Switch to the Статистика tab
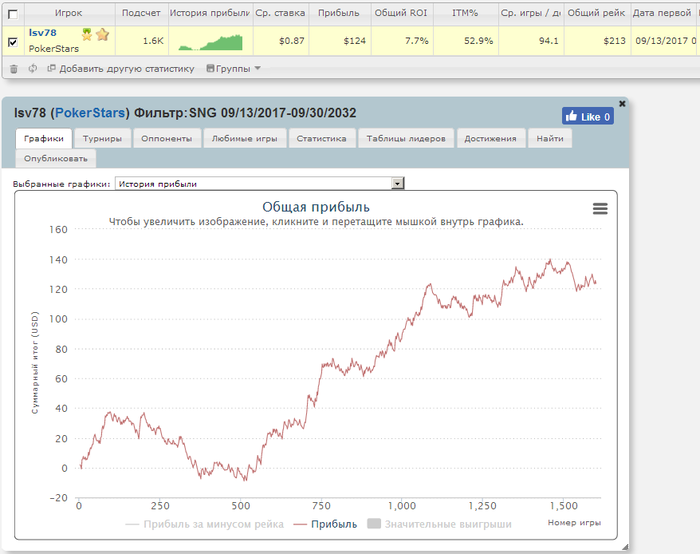 [322, 139]
